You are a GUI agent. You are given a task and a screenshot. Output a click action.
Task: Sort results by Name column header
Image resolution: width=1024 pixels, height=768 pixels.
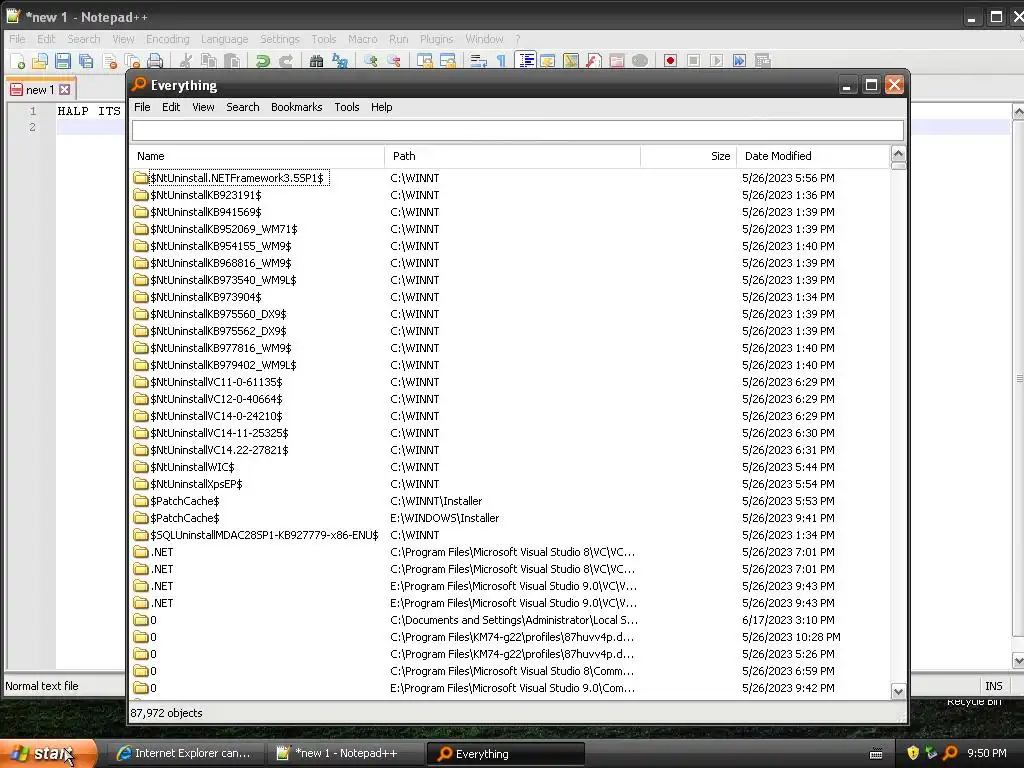[x=257, y=156]
